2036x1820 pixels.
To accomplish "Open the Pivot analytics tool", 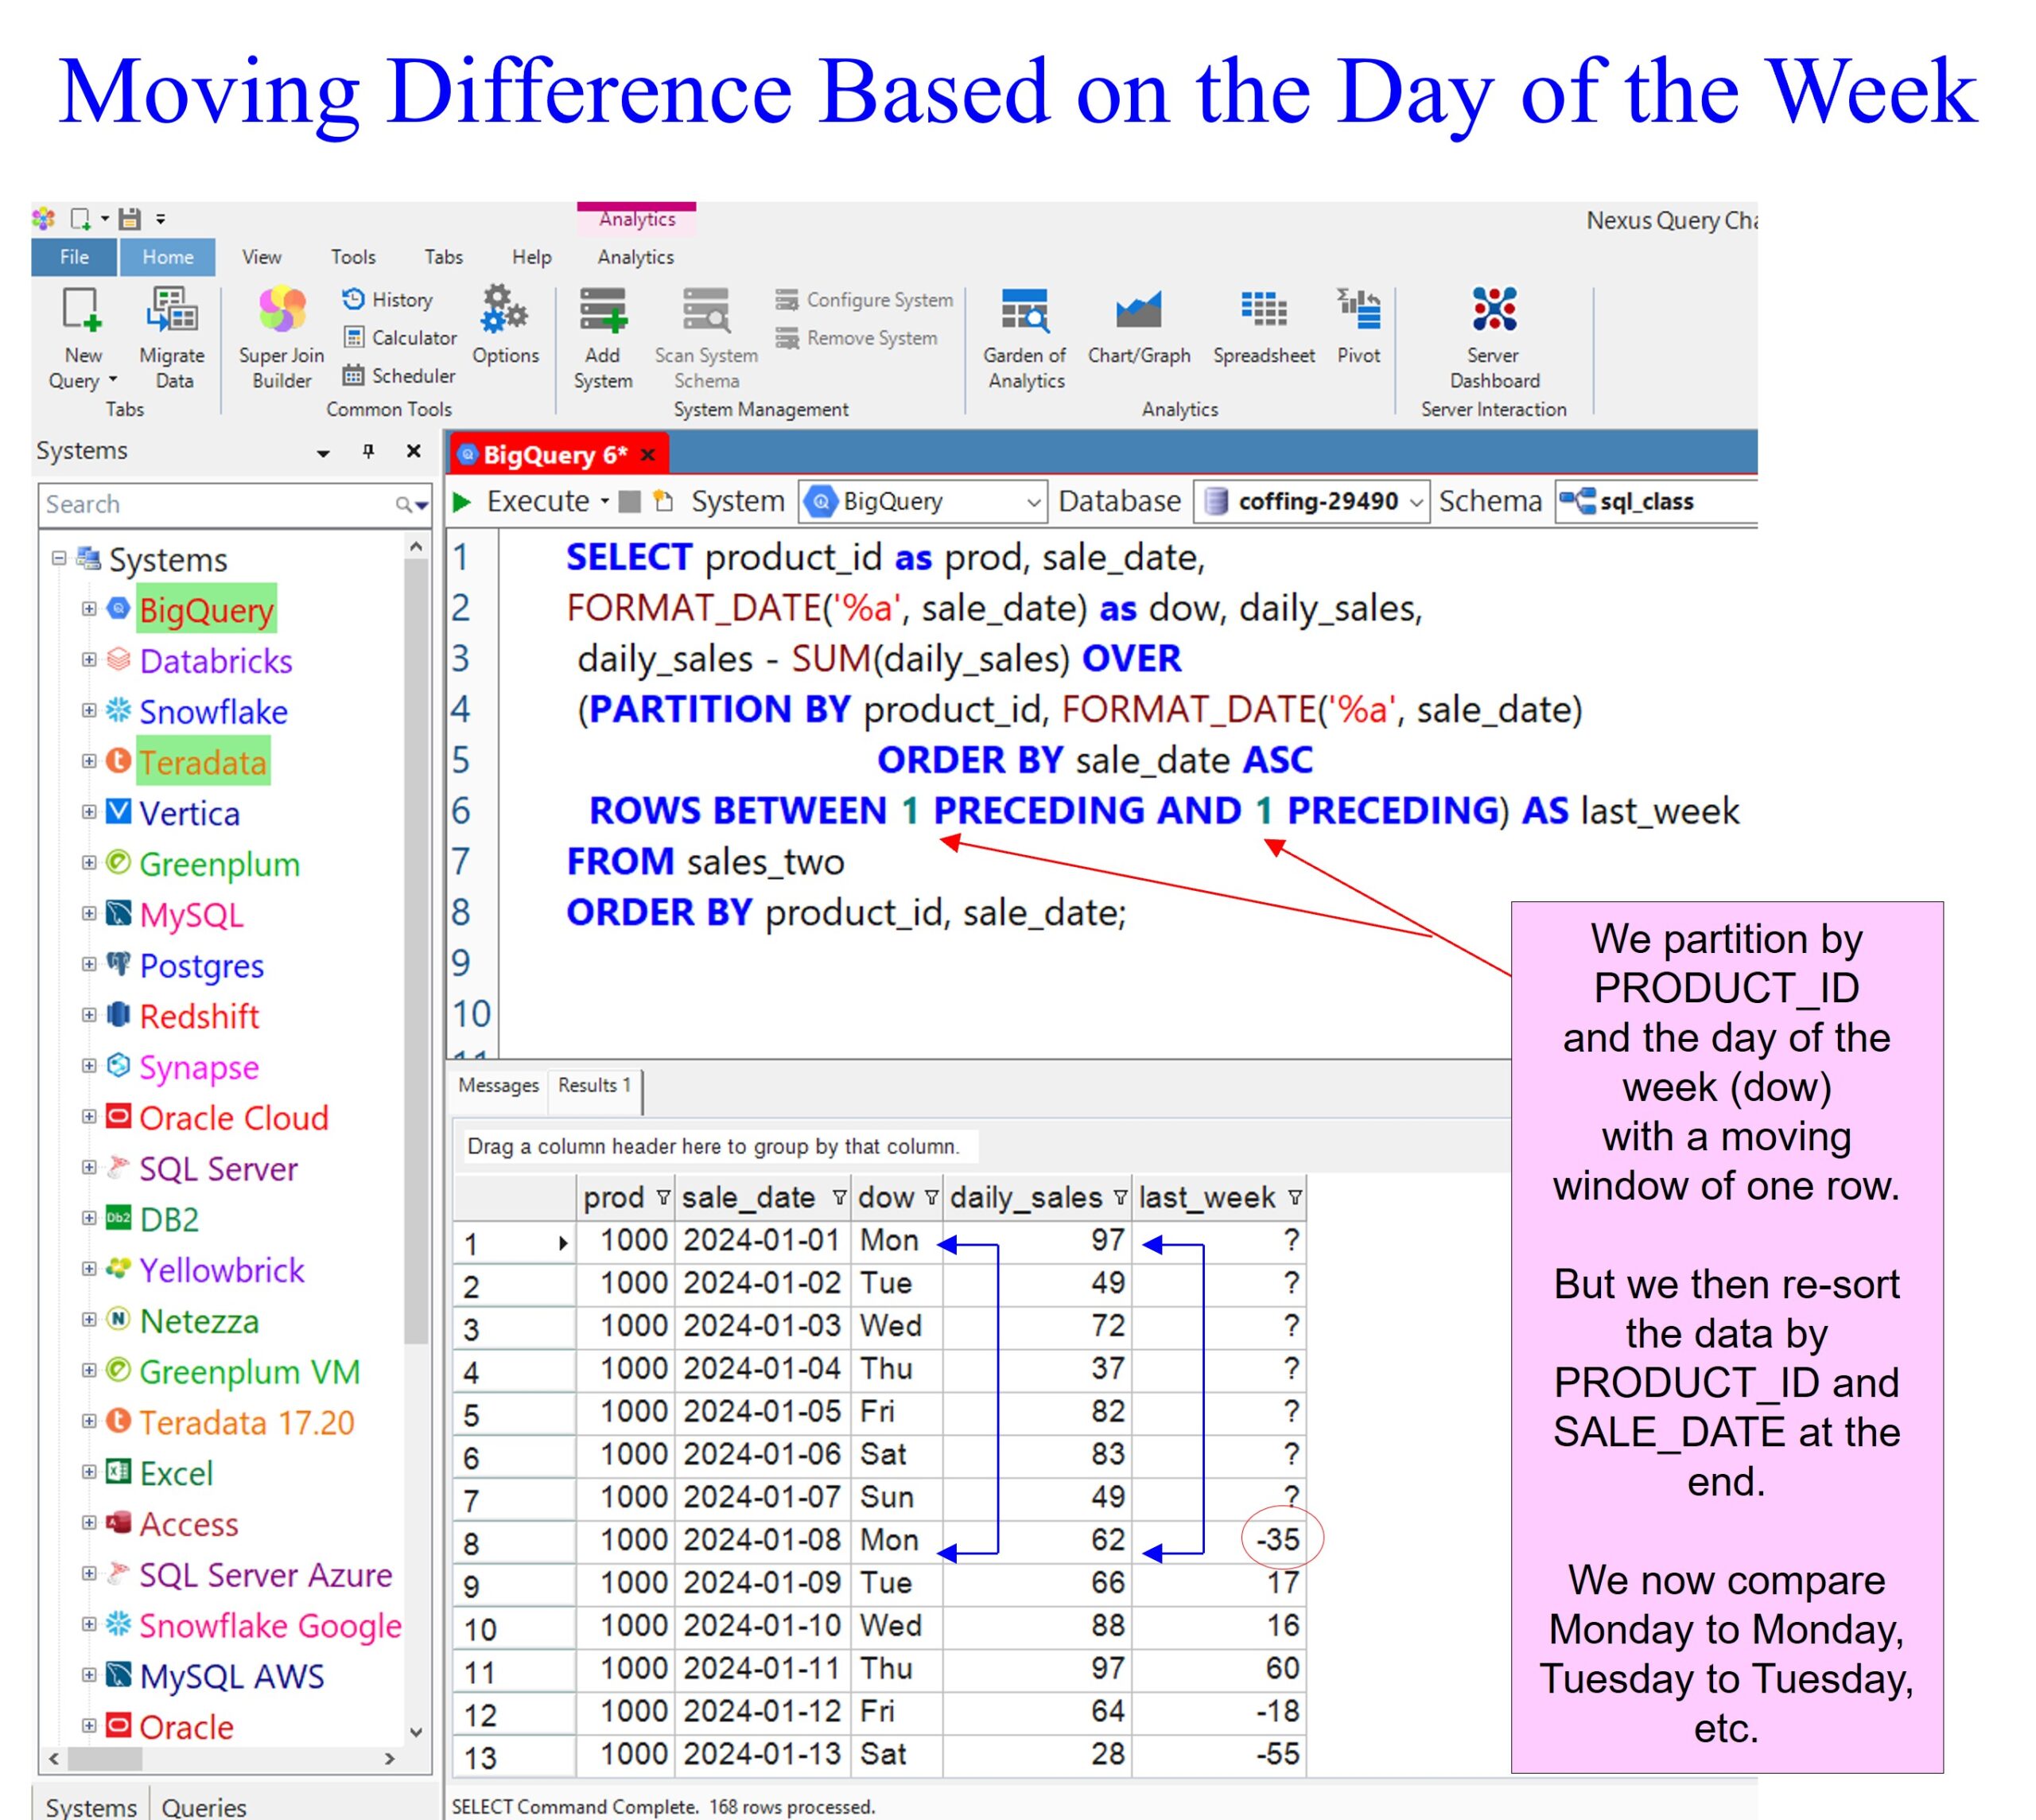I will click(1358, 311).
